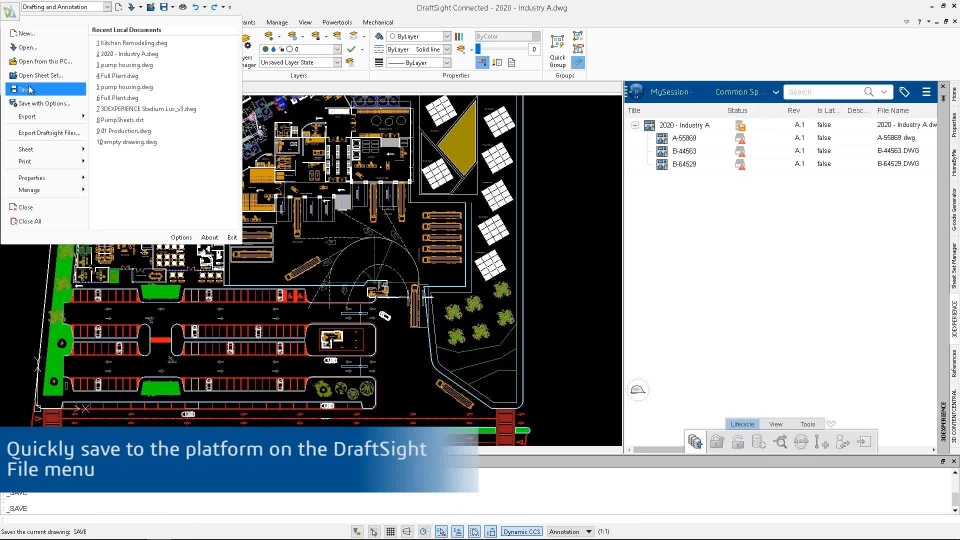The image size is (960, 540).
Task: Click the color books swatch icon
Action: (459, 36)
